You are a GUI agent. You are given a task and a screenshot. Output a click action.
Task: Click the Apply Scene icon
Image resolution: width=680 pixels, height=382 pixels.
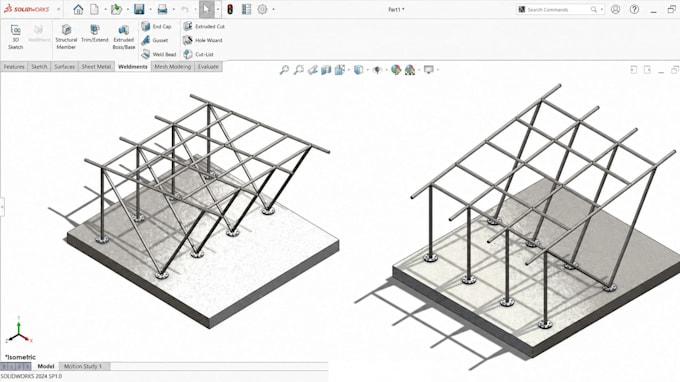click(410, 69)
